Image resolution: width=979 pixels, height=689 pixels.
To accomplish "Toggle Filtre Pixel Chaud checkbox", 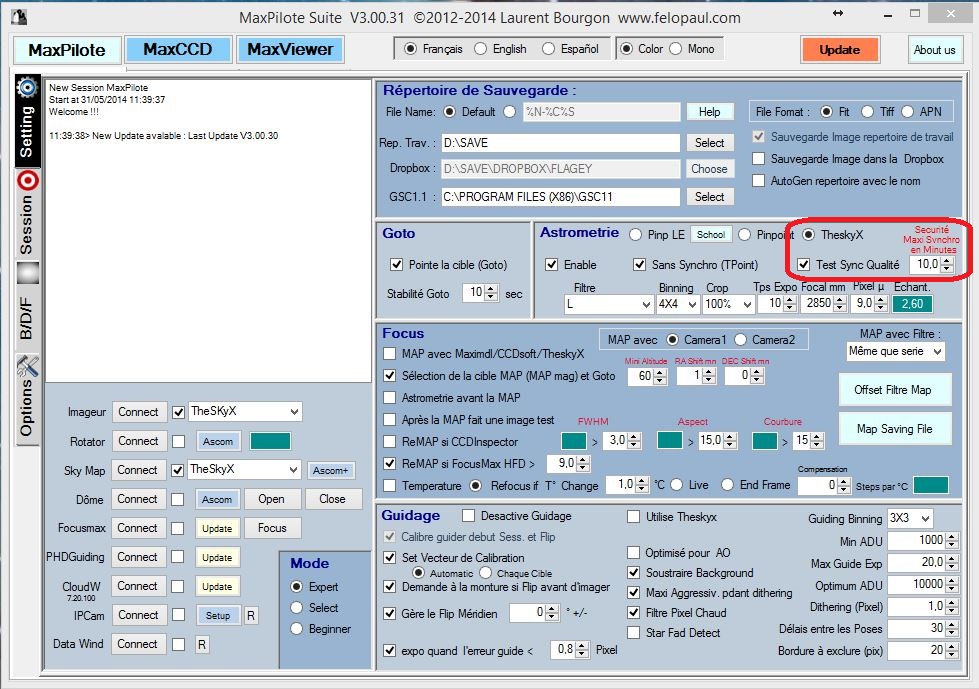I will click(633, 612).
